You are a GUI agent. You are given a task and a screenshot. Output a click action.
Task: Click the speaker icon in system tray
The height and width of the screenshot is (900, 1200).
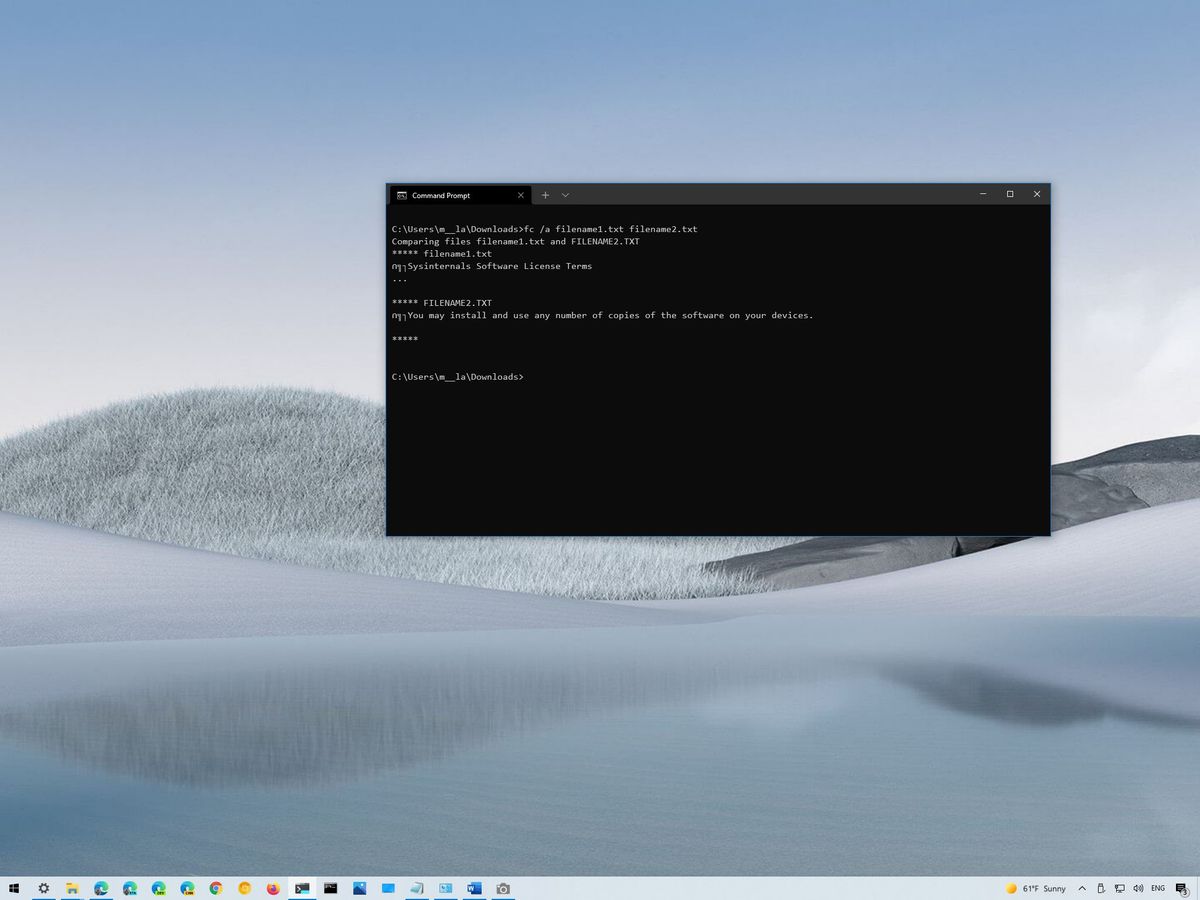coord(1140,888)
